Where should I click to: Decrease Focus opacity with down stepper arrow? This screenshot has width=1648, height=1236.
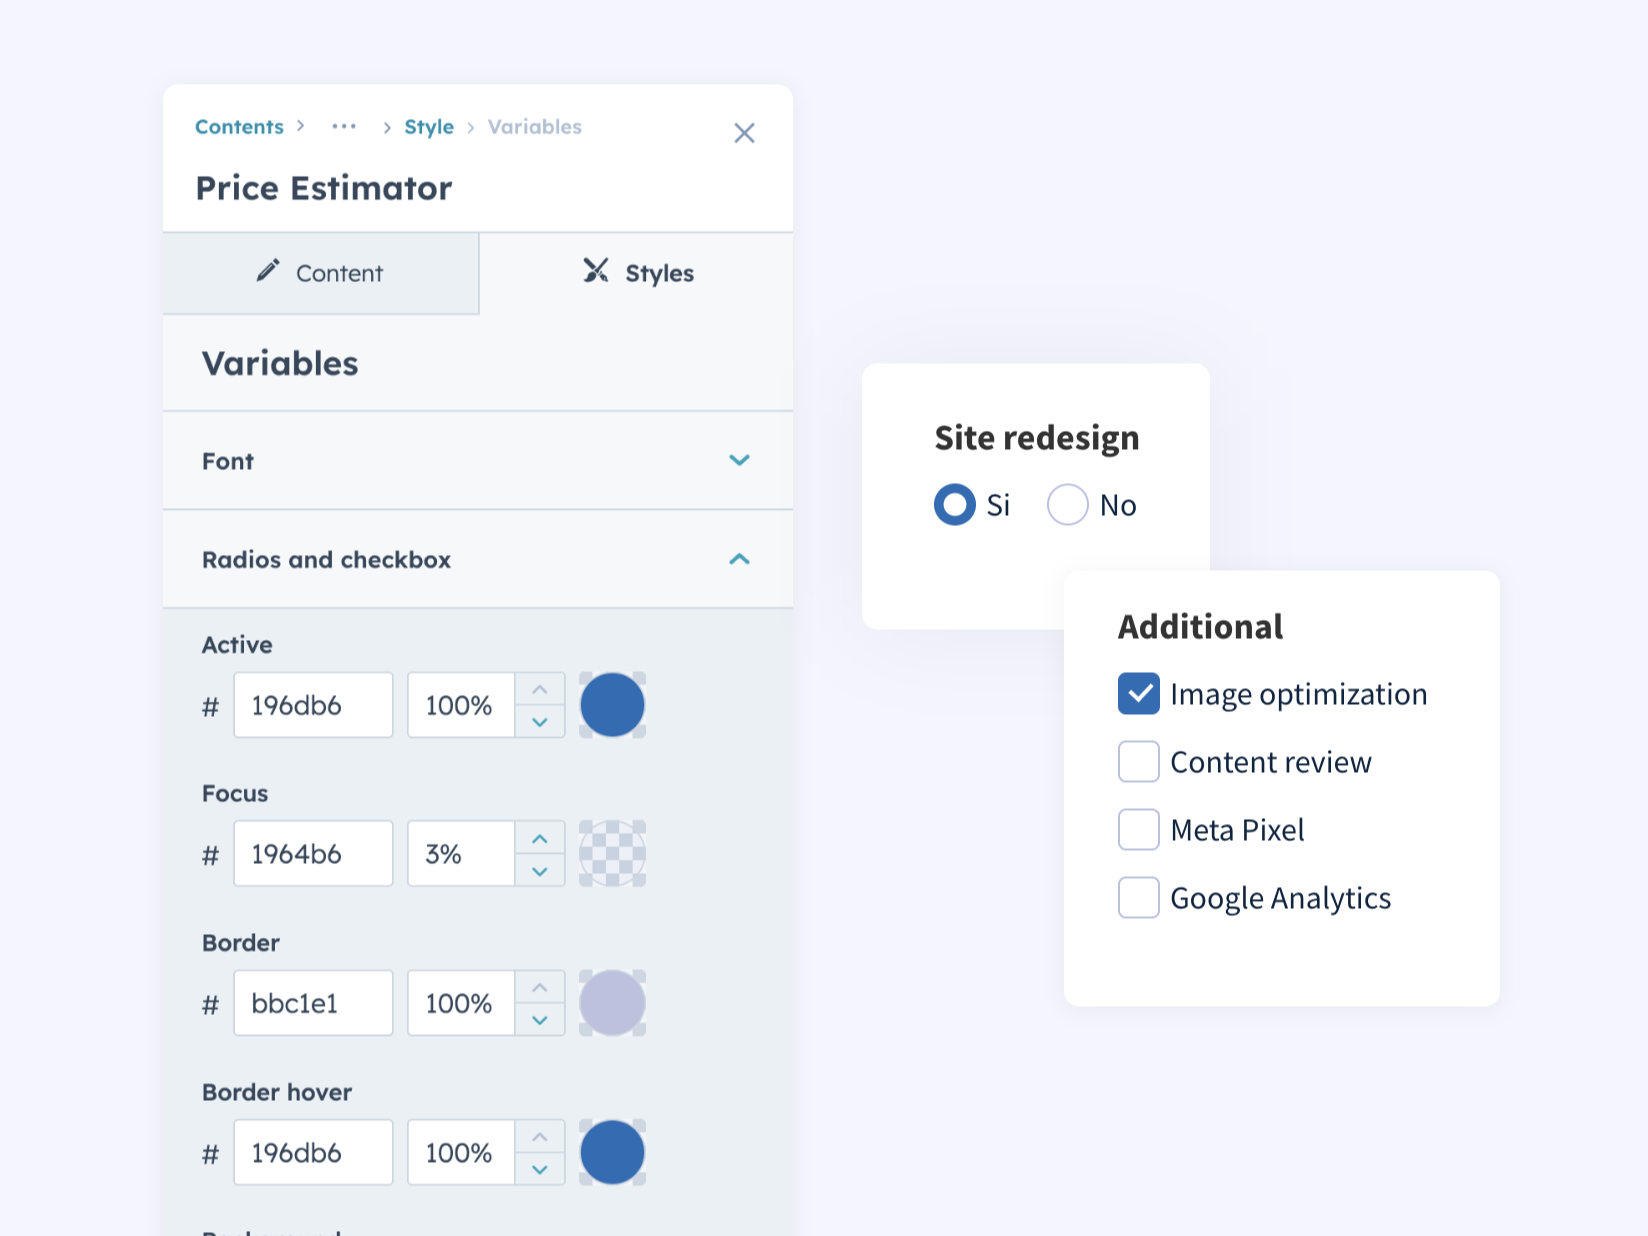[539, 869]
